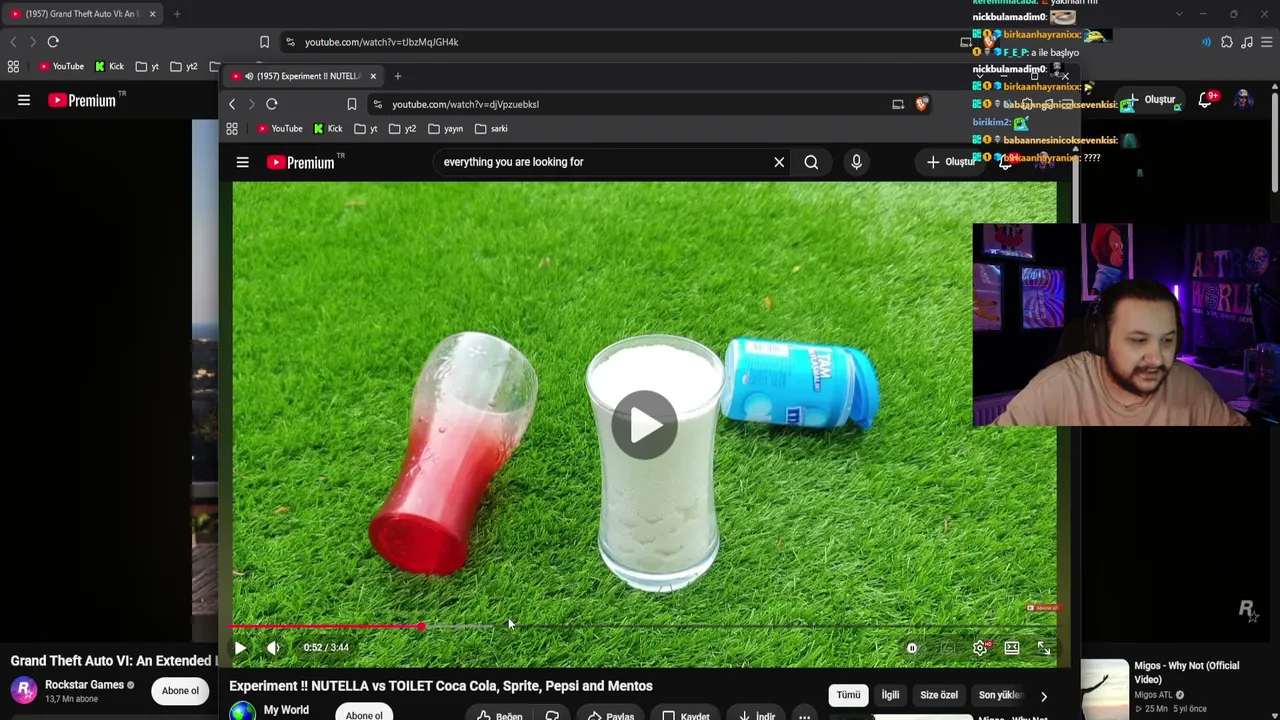Select the Experiment NUTELLA browser tab
The height and width of the screenshot is (720, 1280).
pyautogui.click(x=304, y=76)
